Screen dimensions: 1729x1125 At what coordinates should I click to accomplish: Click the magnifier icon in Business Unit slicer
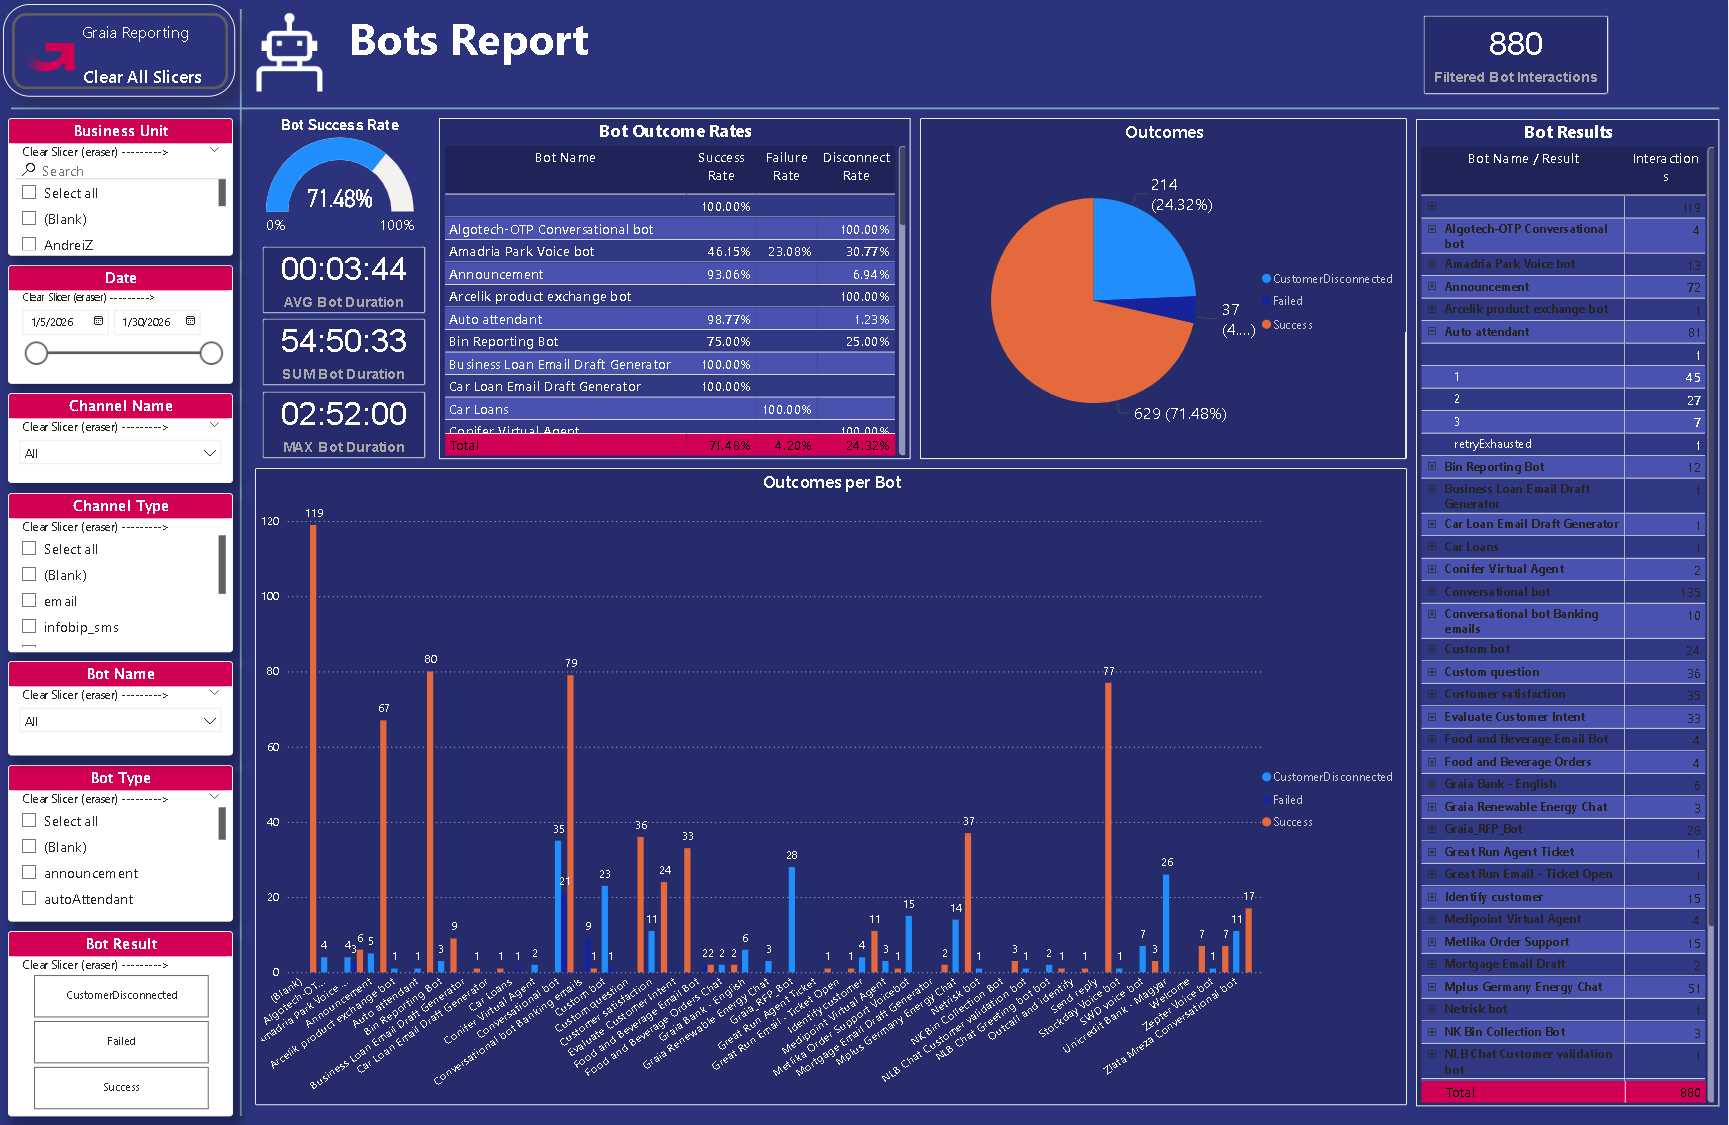click(x=29, y=170)
